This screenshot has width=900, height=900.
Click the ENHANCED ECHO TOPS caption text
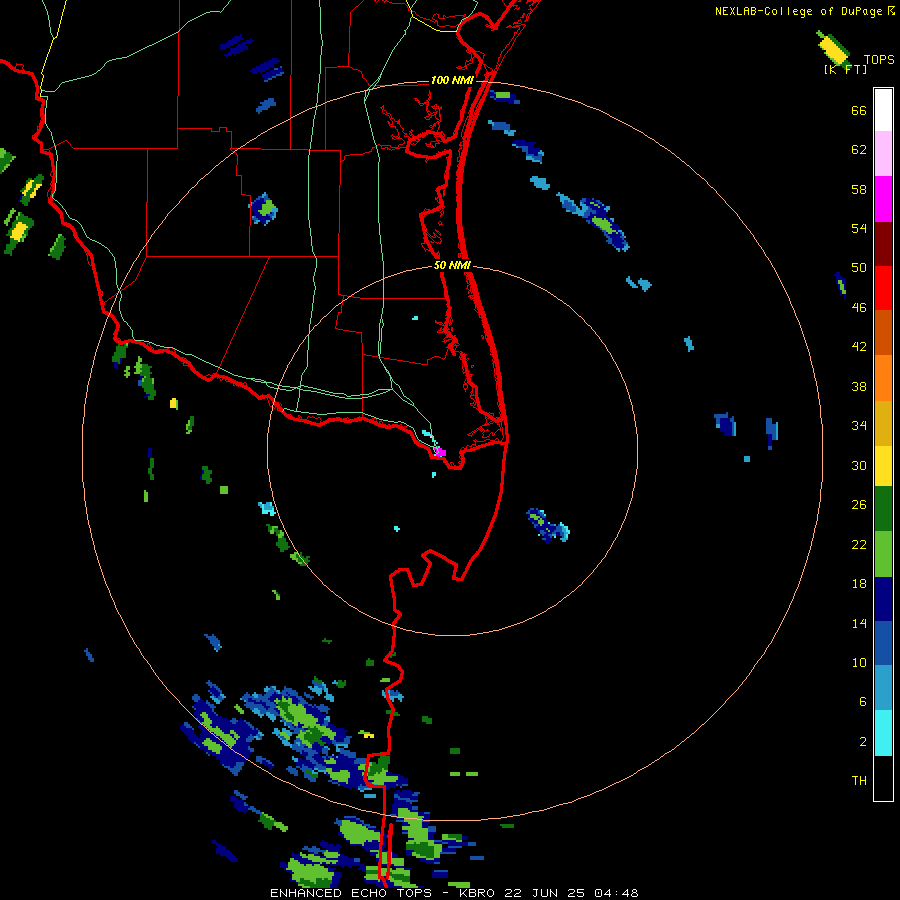tap(351, 893)
